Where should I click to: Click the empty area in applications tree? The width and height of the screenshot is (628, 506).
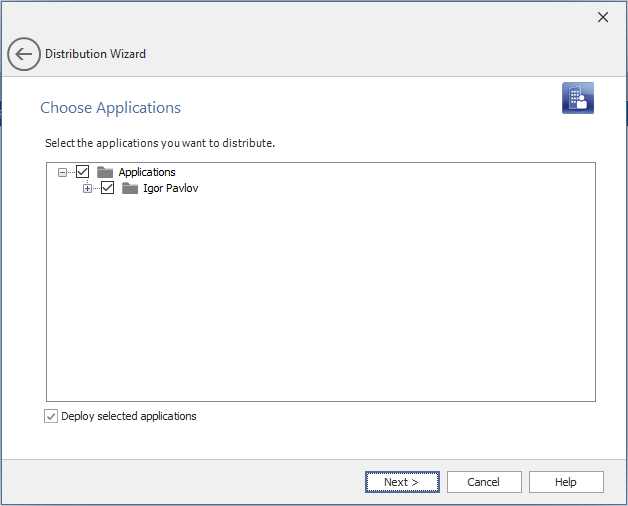click(x=320, y=300)
